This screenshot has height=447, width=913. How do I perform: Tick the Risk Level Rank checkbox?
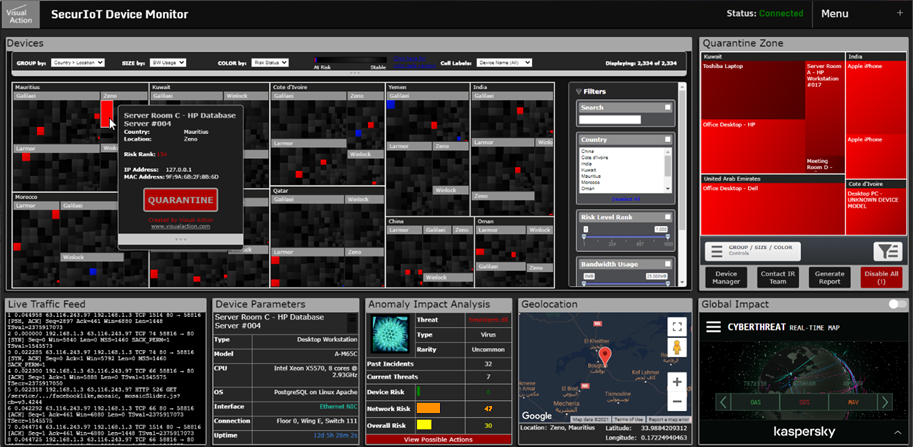coord(667,216)
